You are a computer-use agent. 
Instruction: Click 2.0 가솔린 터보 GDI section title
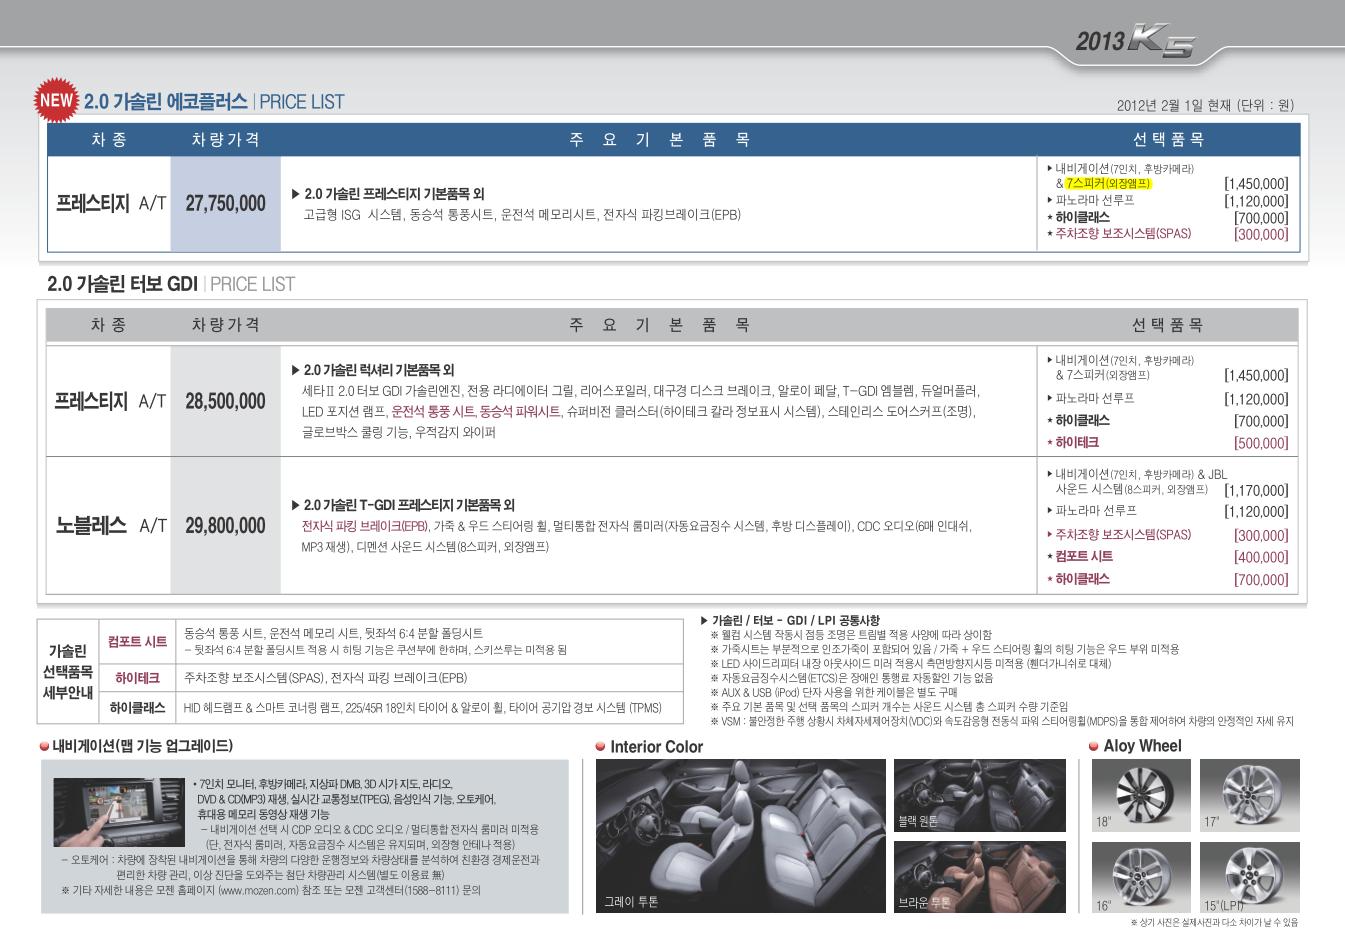click(x=122, y=284)
